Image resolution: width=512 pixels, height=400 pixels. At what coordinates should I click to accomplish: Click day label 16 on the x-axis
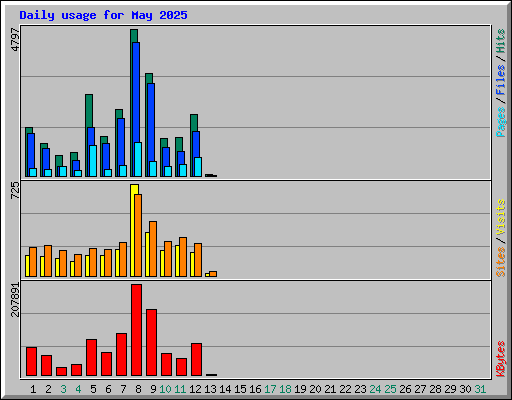point(255,389)
